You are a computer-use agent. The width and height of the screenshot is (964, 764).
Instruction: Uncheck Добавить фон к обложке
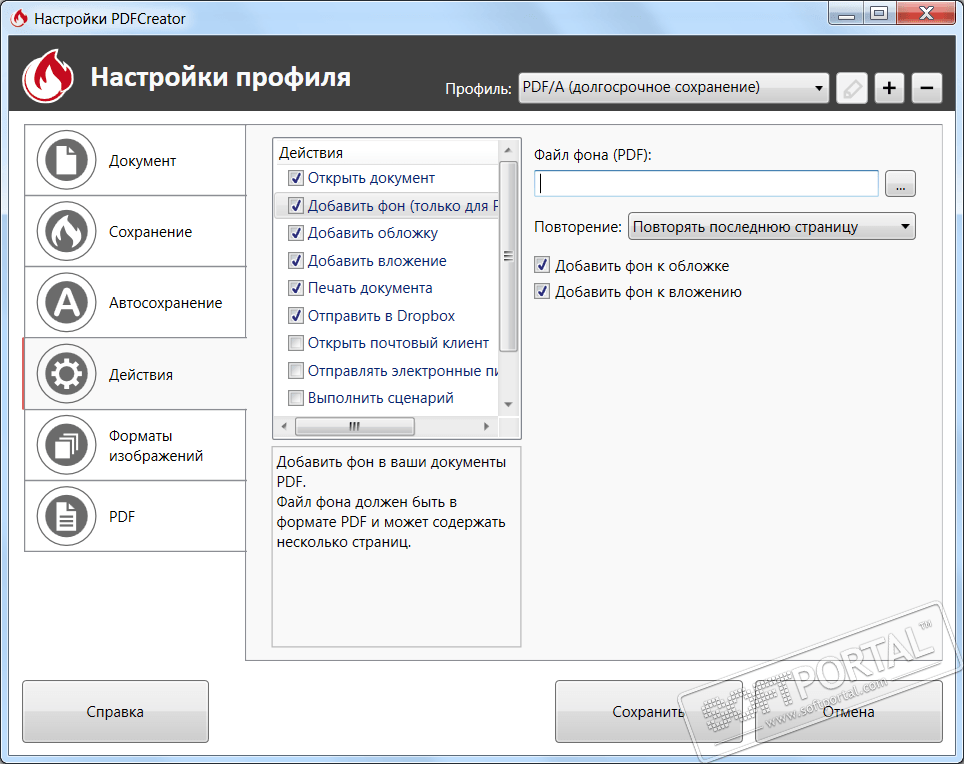[x=542, y=266]
